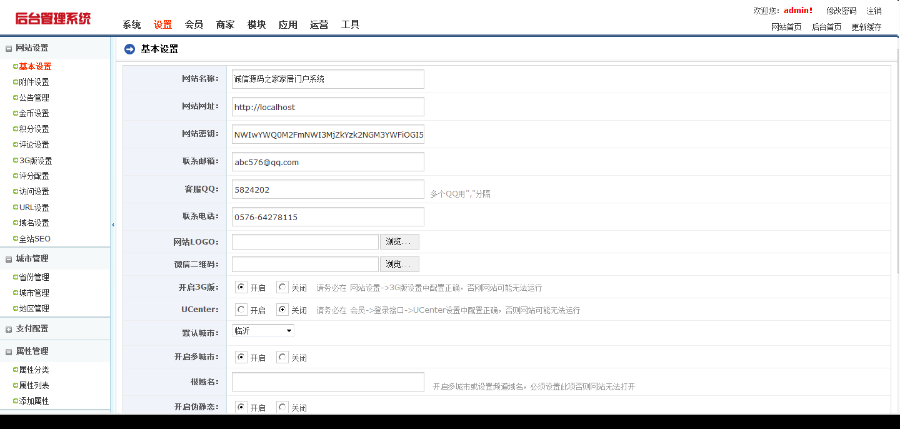900x429 pixels.
Task: Click the 微信二维码 file path field
Action: click(x=305, y=264)
